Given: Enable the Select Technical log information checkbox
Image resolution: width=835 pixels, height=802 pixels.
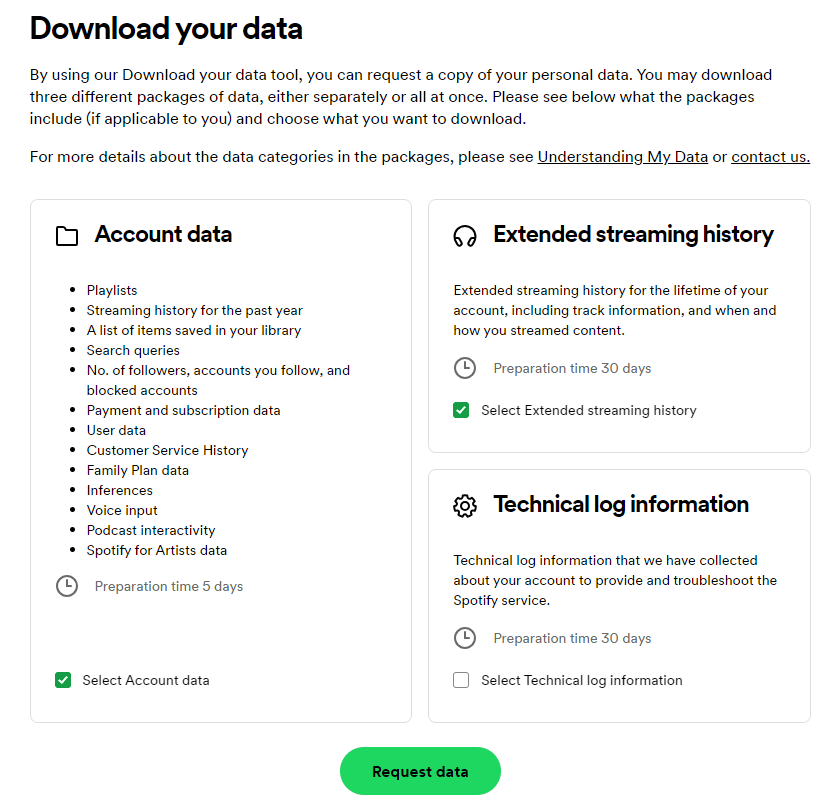Looking at the screenshot, I should point(461,680).
